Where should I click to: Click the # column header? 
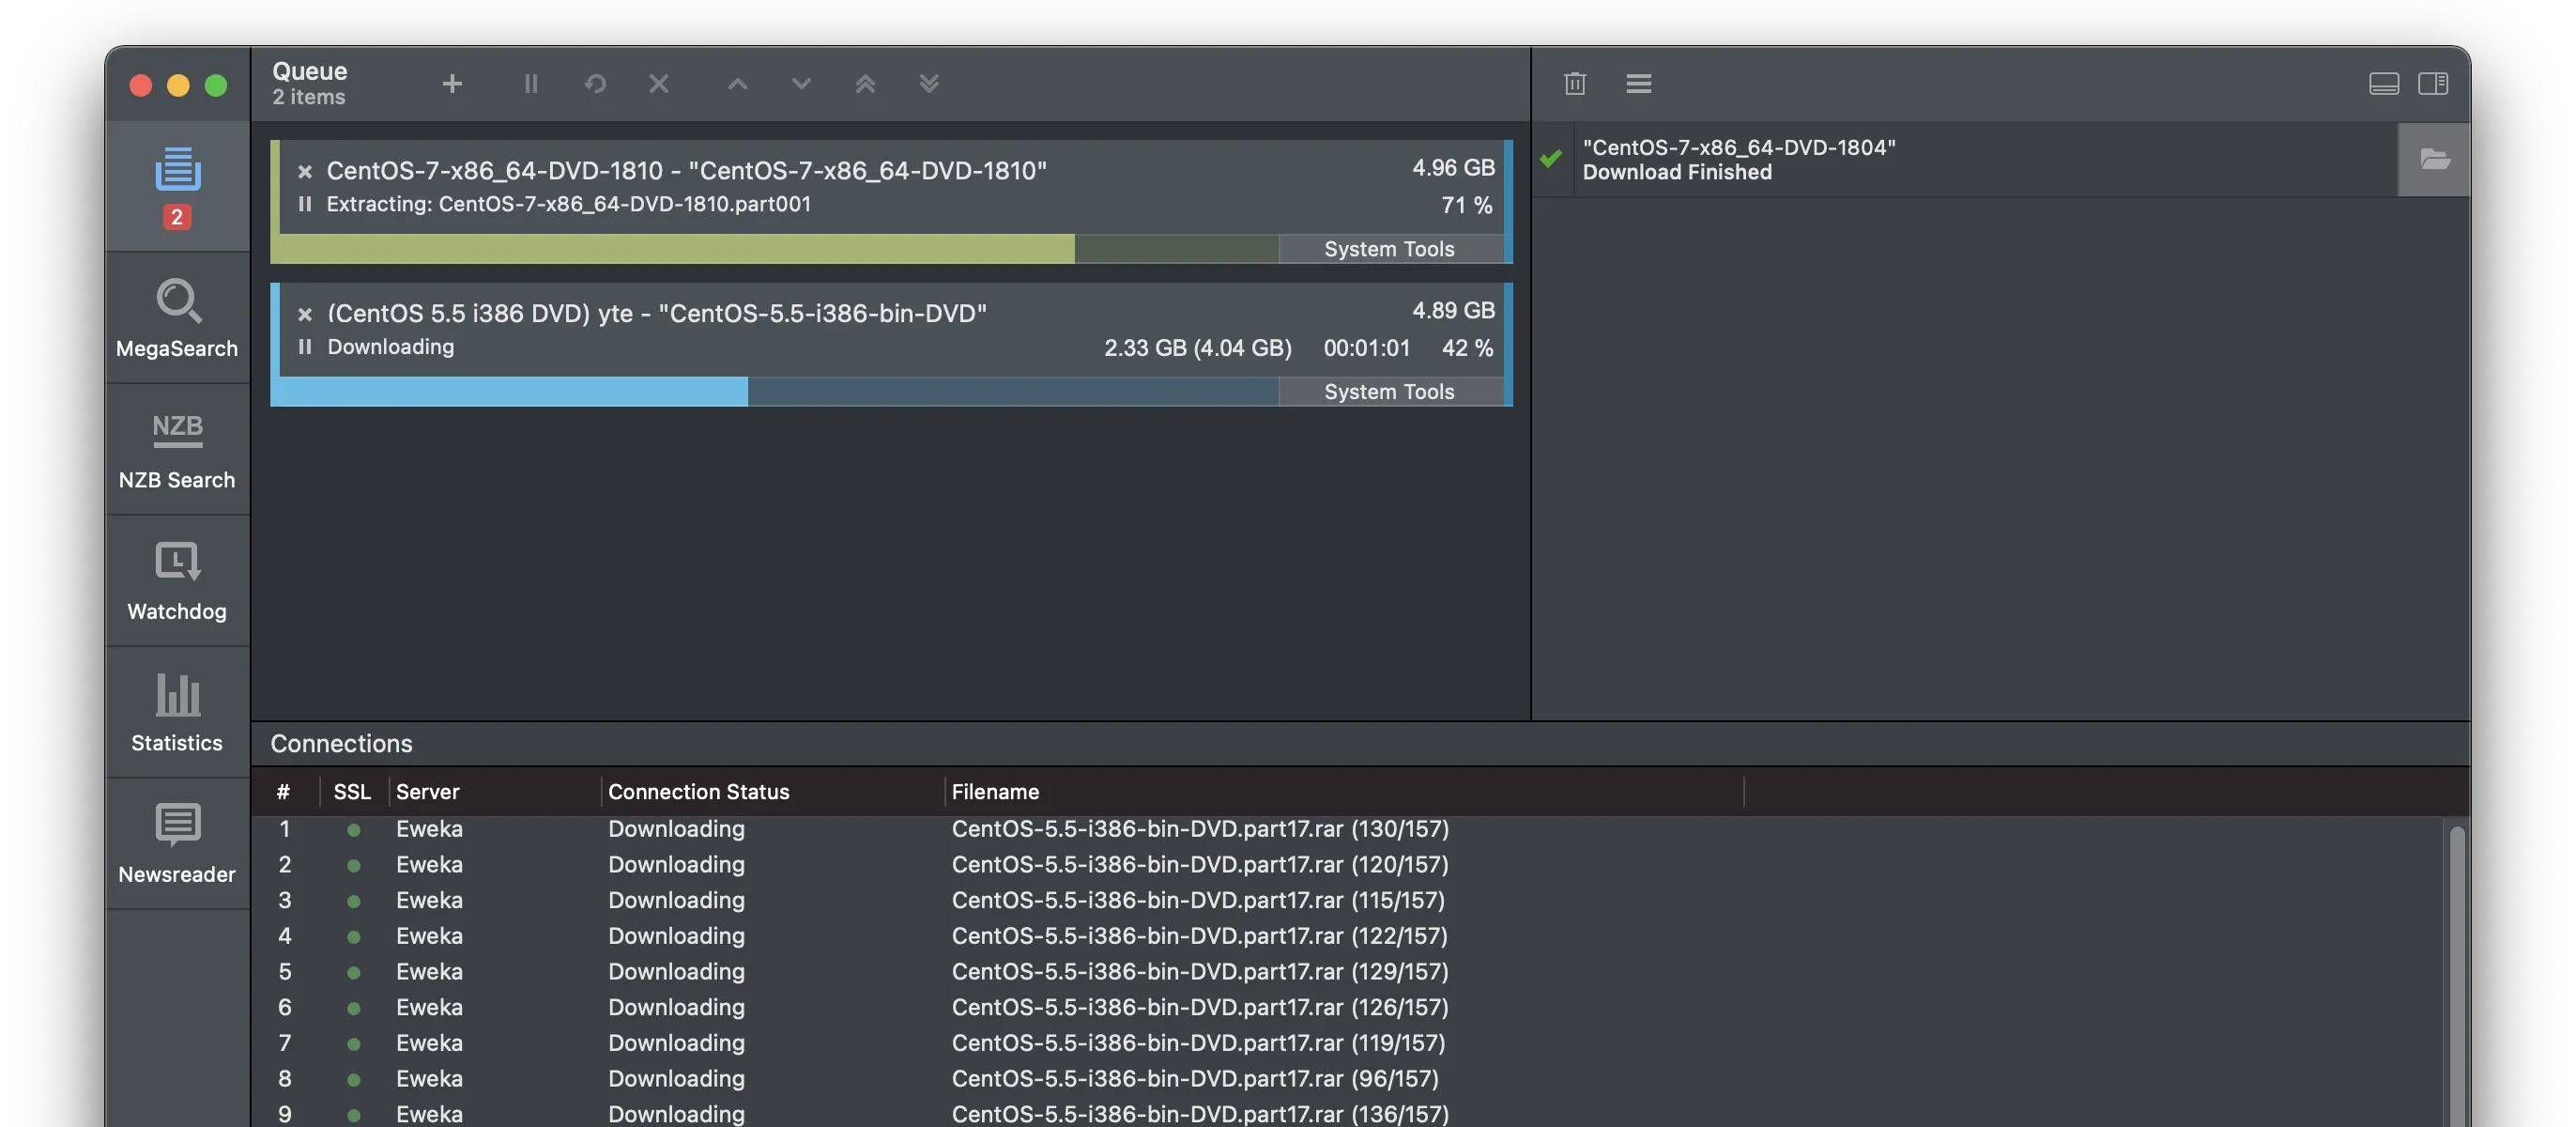(284, 792)
